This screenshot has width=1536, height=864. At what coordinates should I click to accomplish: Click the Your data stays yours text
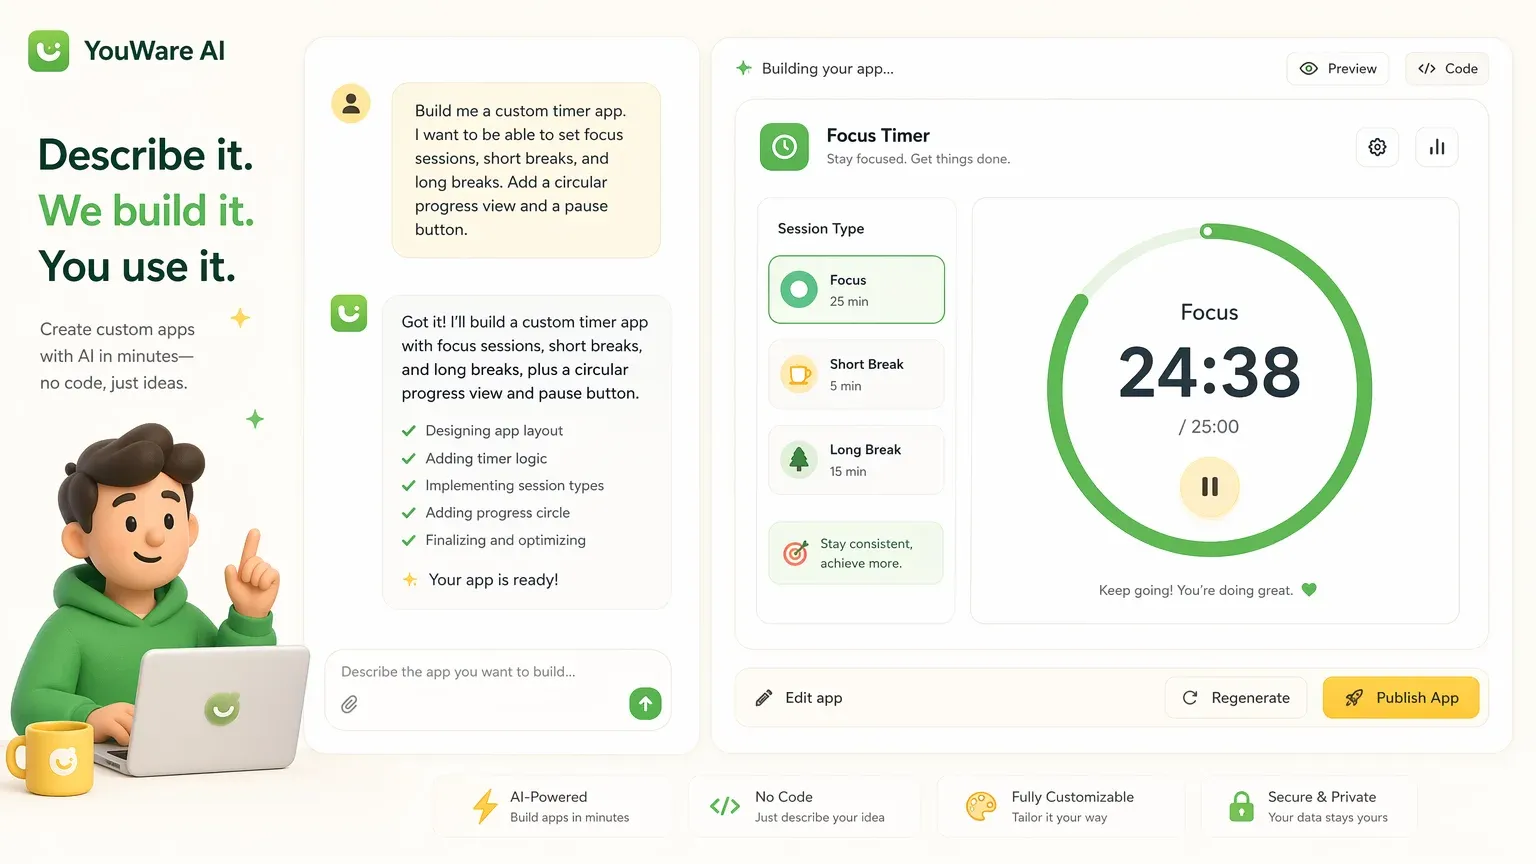click(x=1328, y=818)
